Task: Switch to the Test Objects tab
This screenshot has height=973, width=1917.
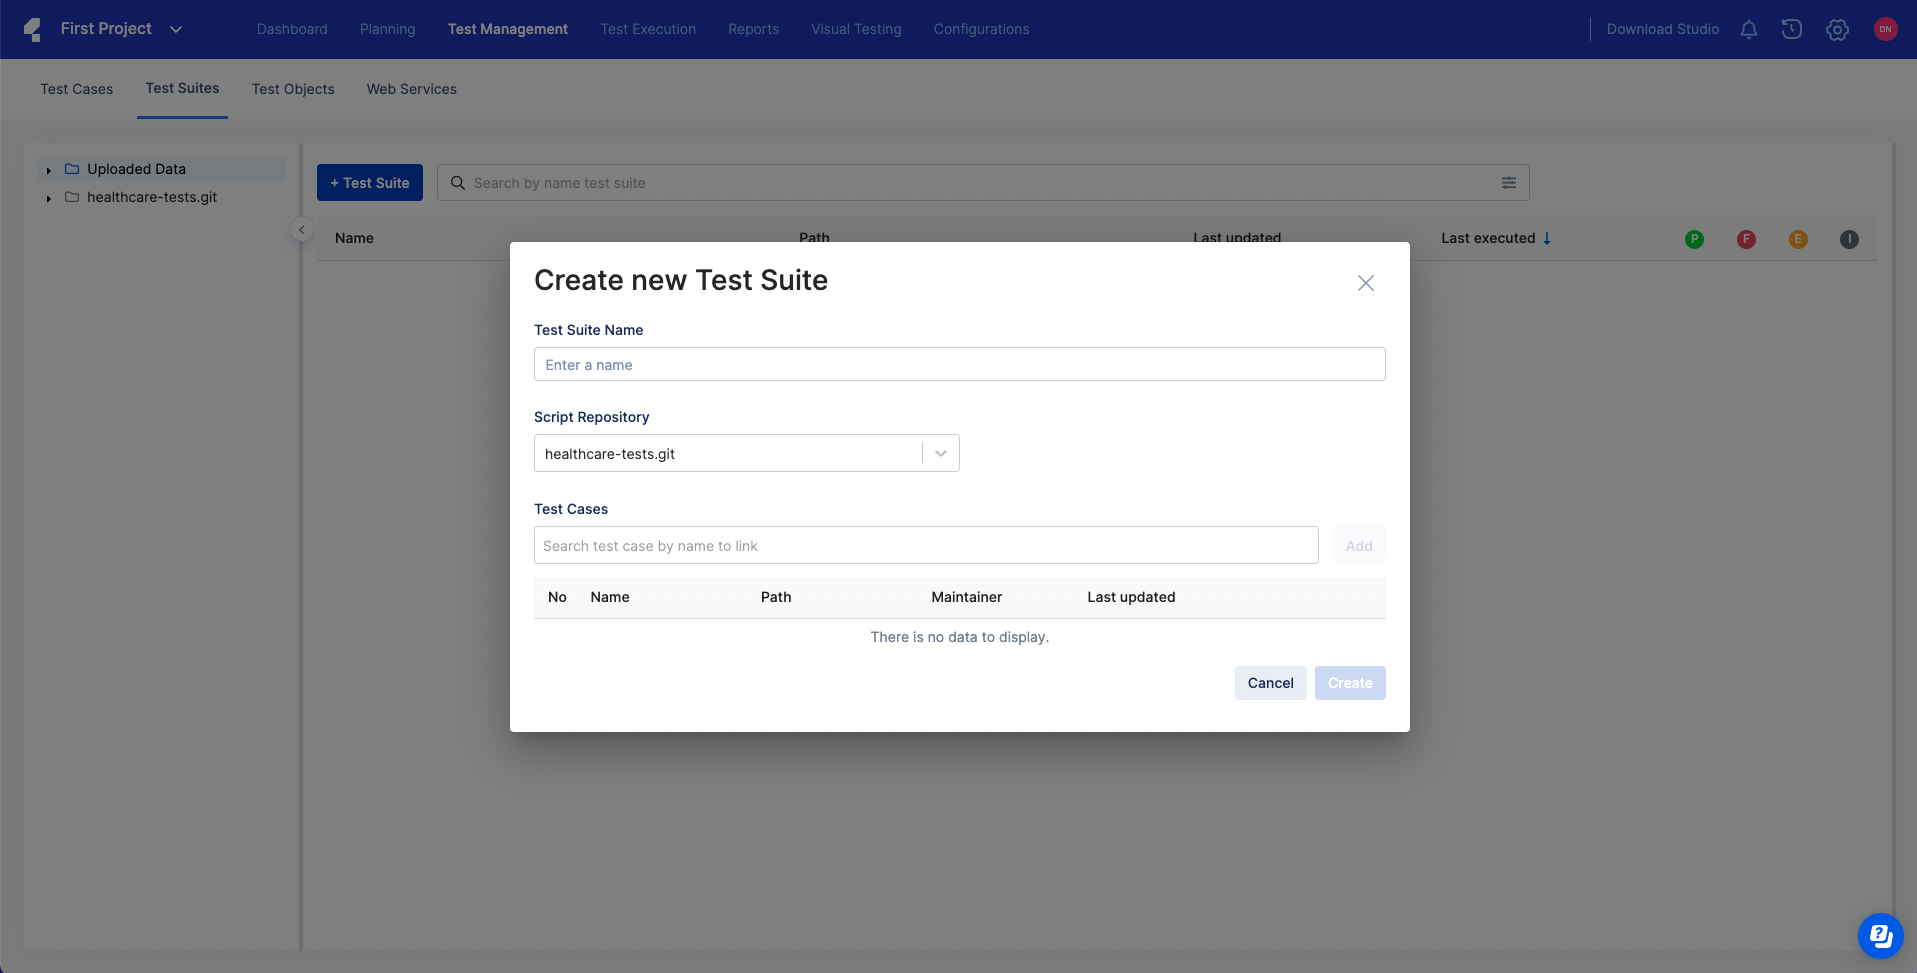Action: [x=293, y=89]
